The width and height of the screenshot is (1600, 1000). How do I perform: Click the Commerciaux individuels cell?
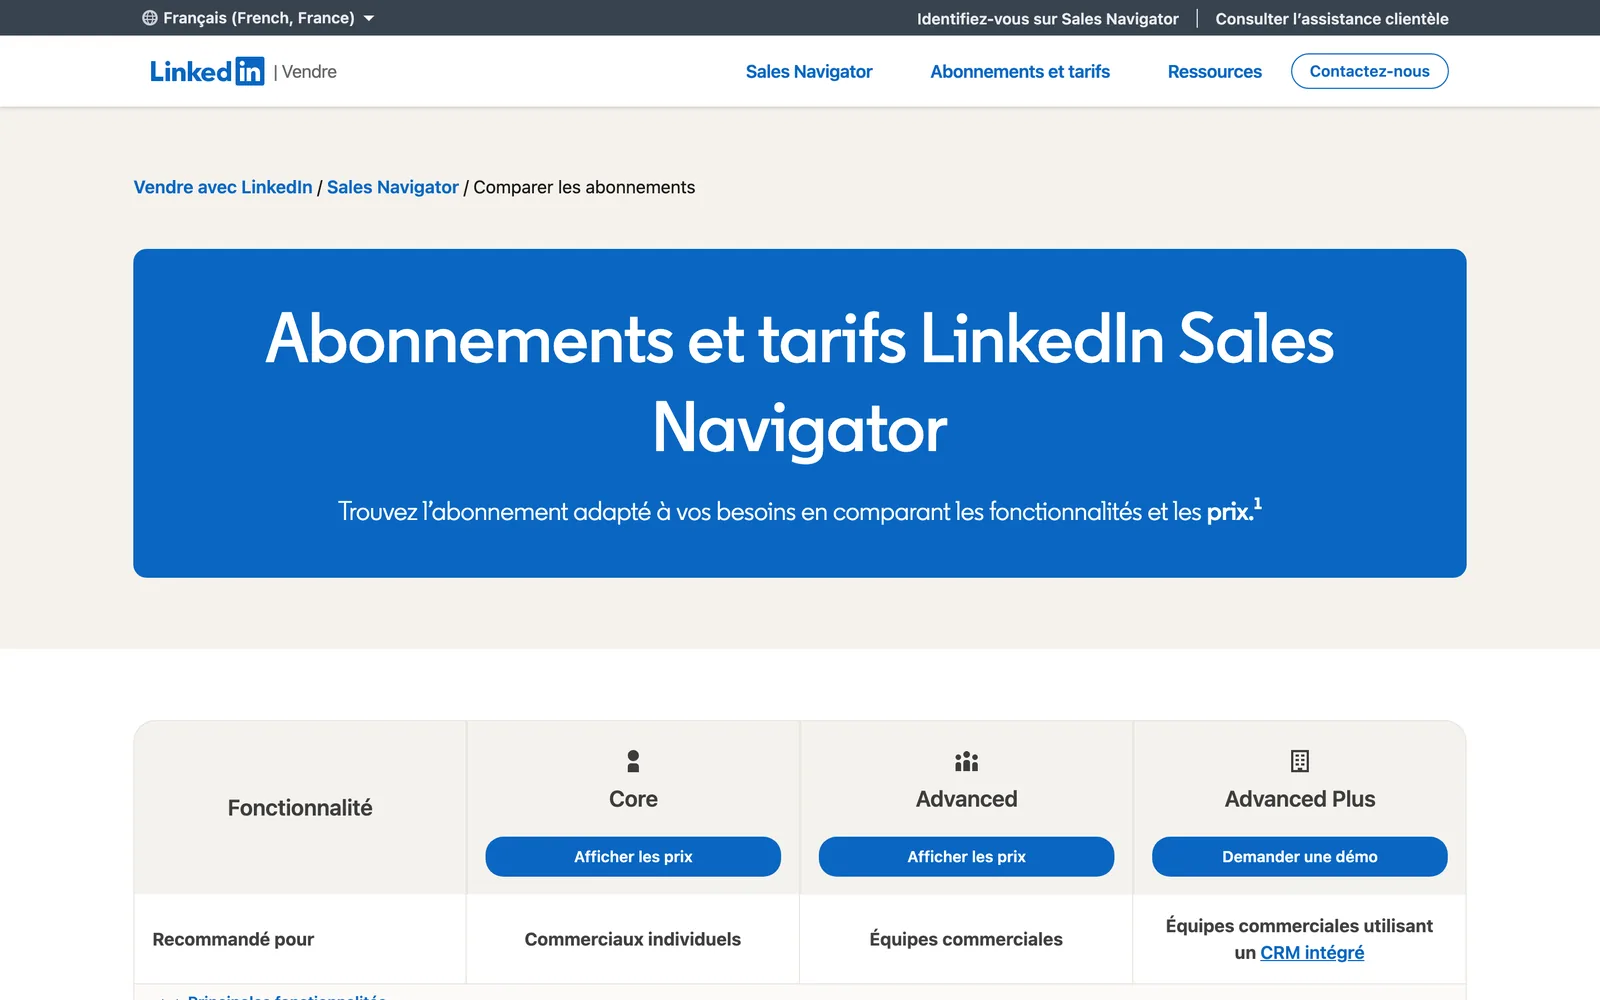tap(633, 939)
